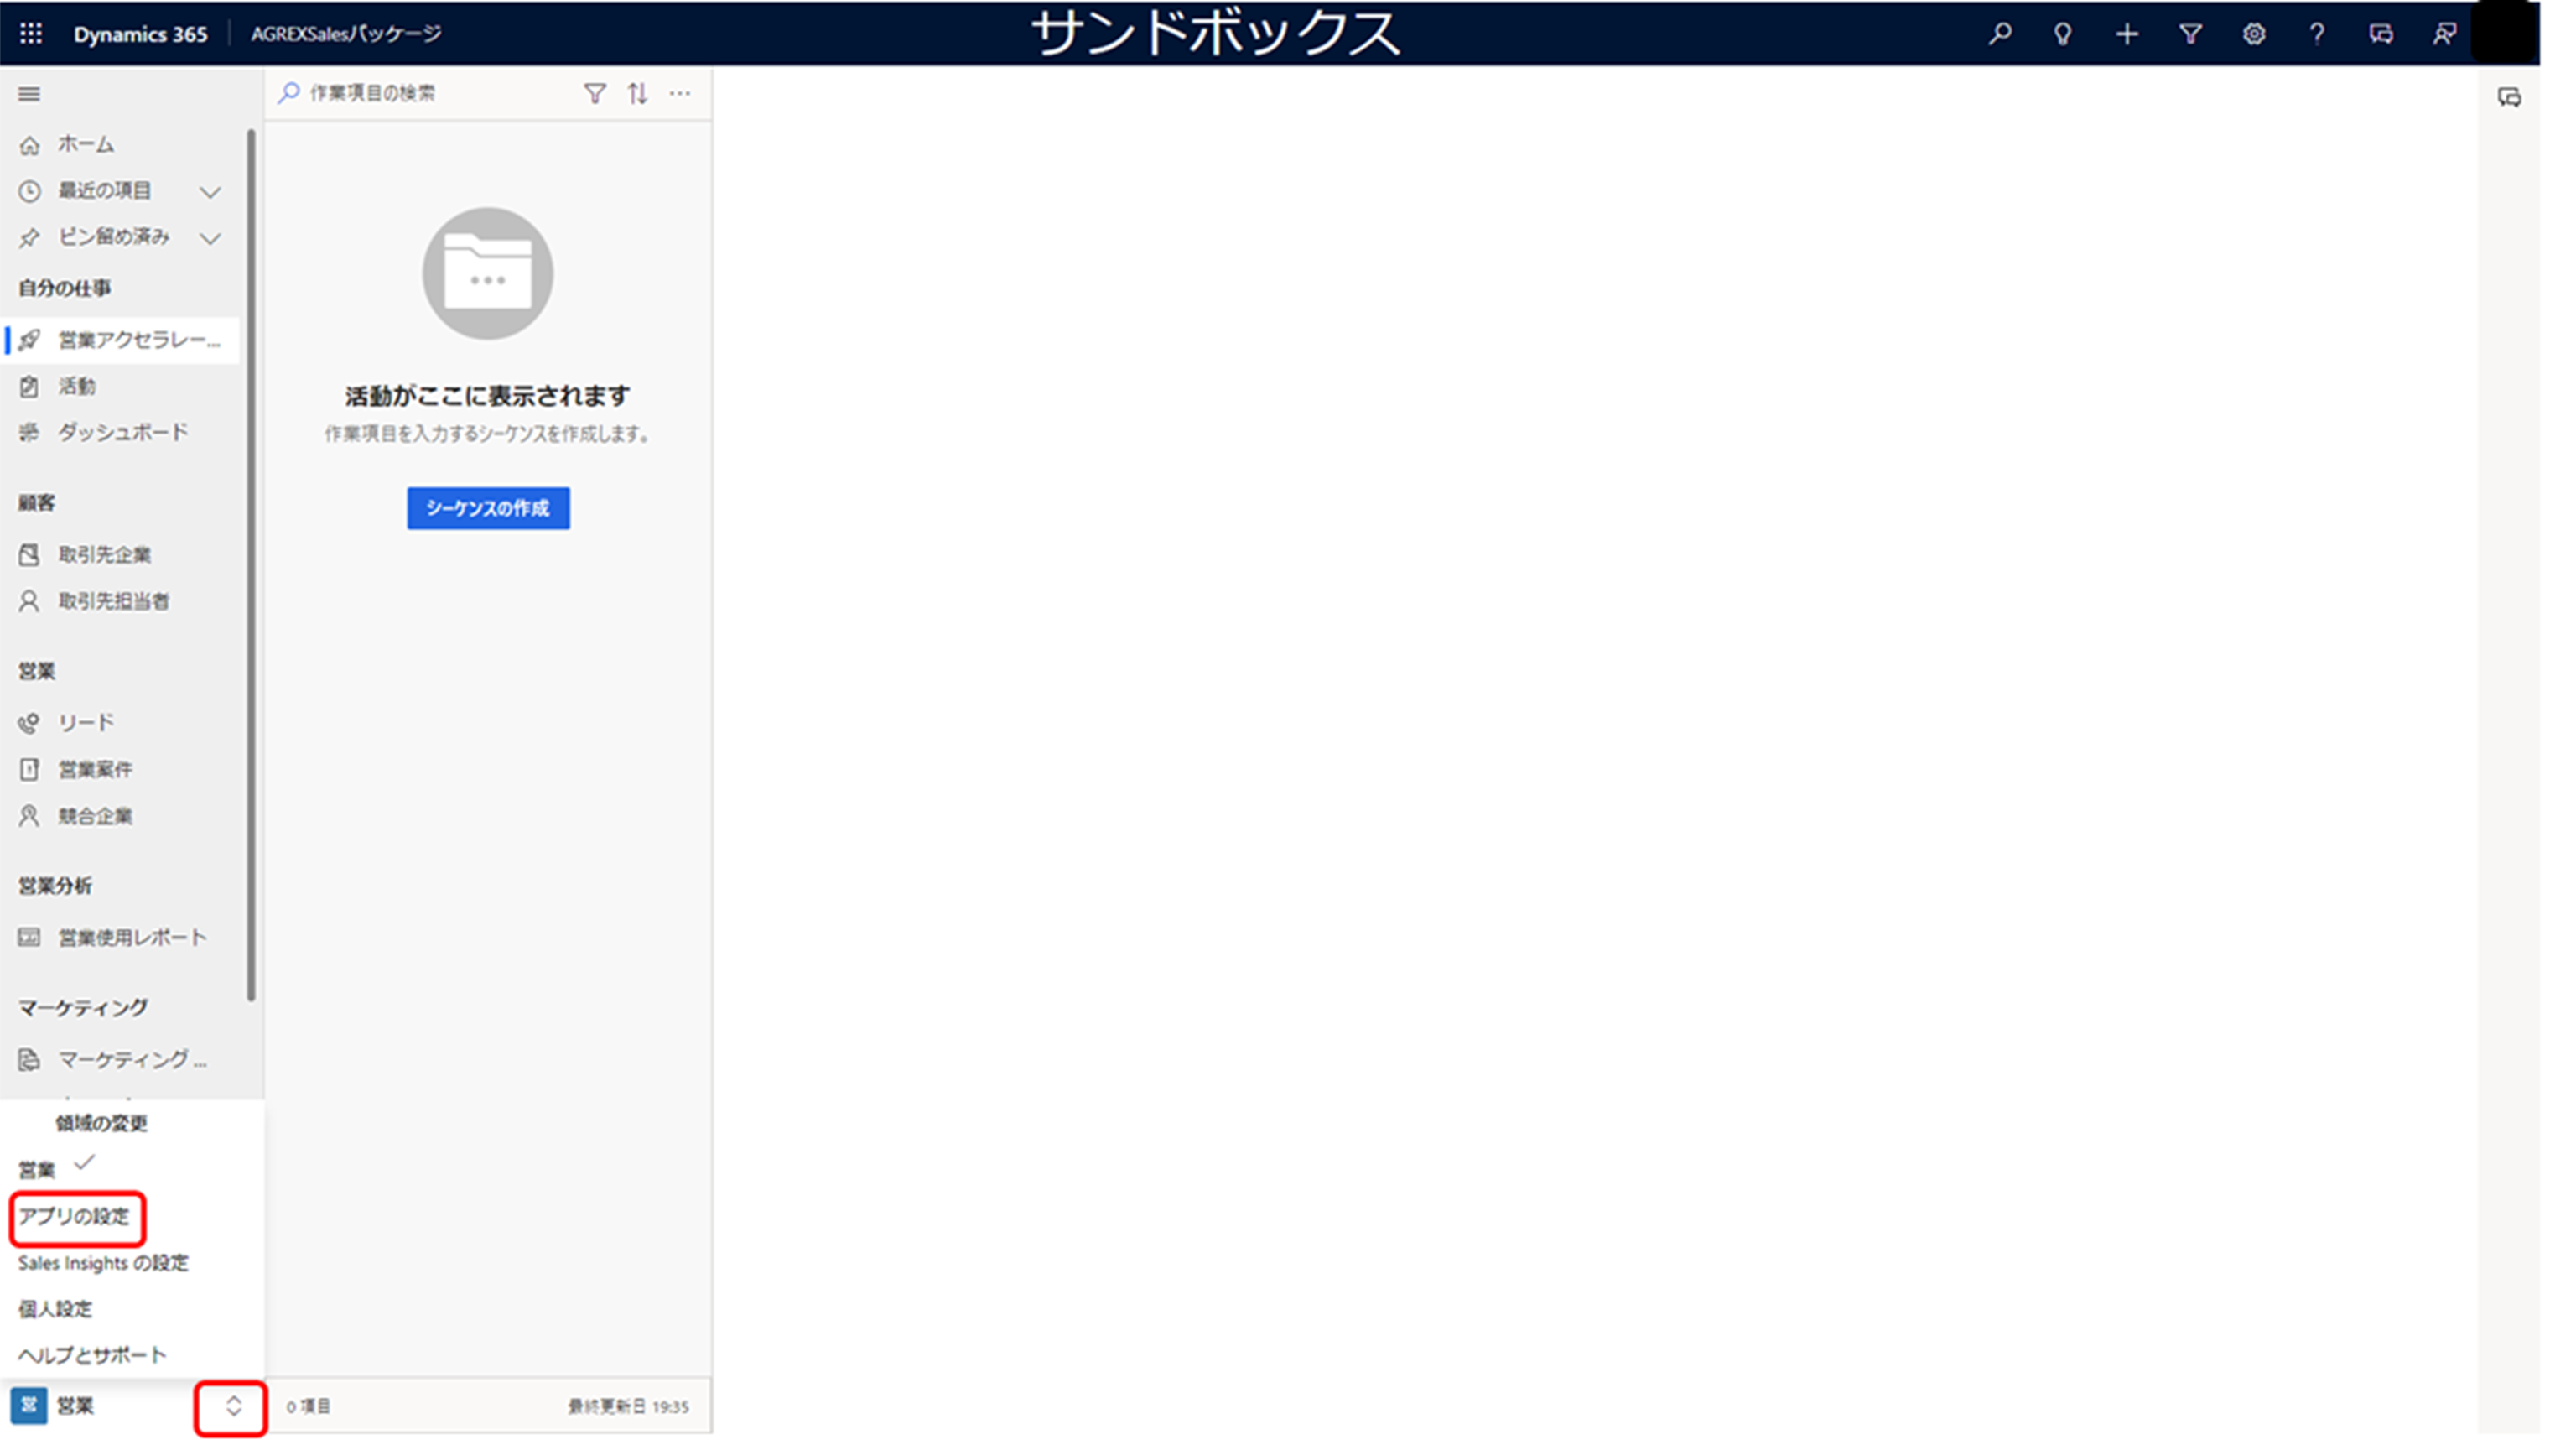Collapse the site map hamburger menu
The image size is (2576, 1450).
(x=29, y=94)
